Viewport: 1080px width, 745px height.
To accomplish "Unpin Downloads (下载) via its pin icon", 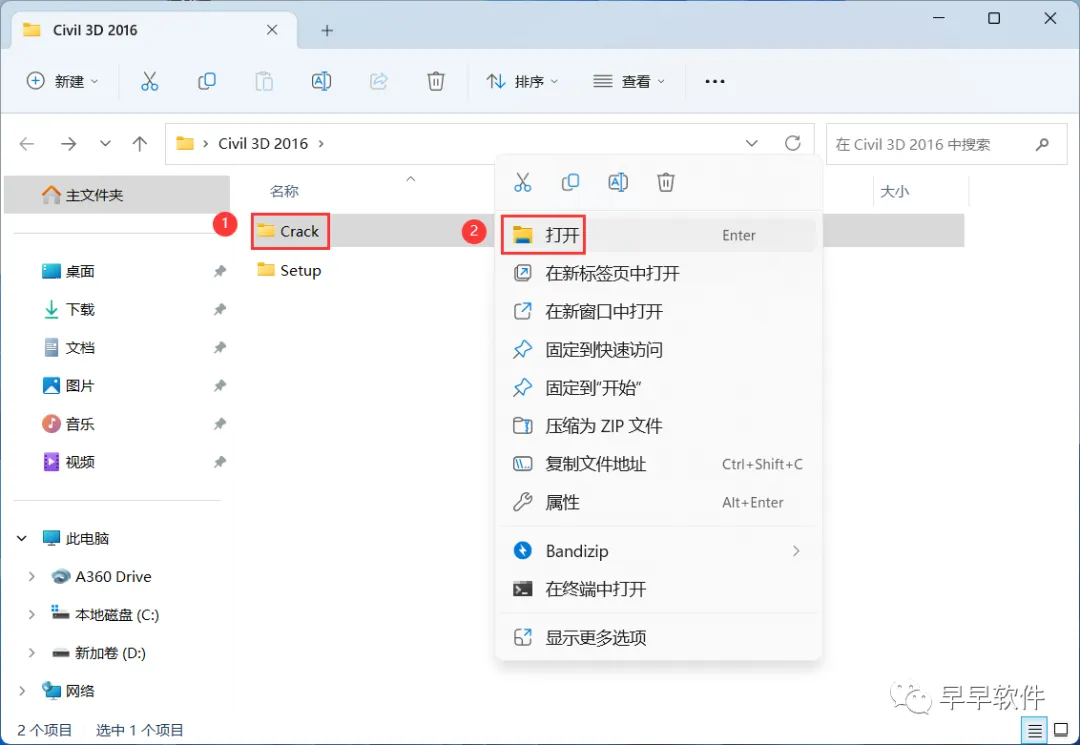I will click(x=220, y=309).
